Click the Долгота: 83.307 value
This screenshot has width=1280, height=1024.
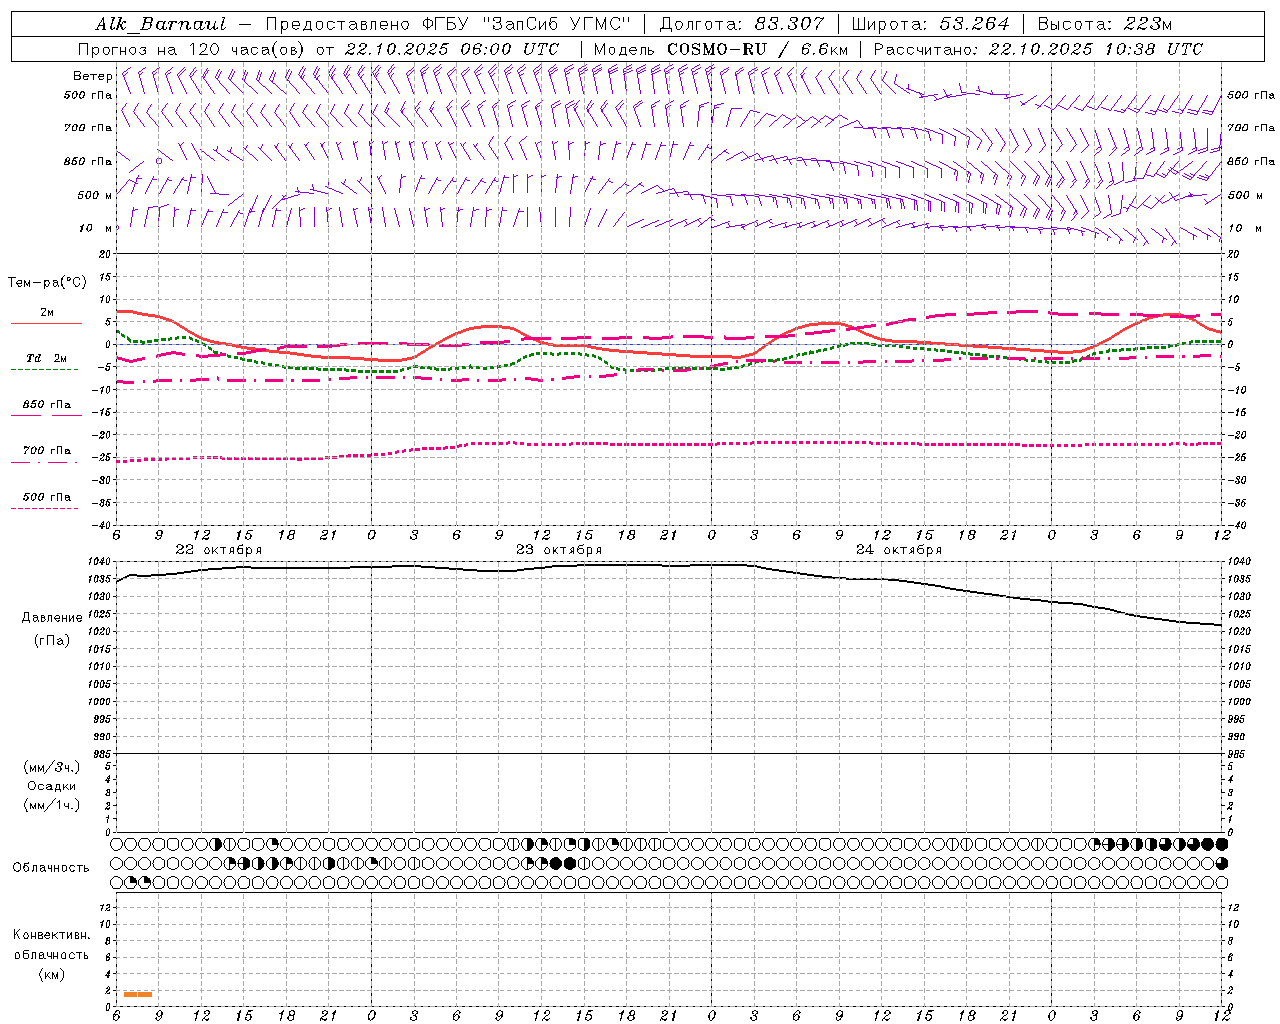click(x=742, y=24)
